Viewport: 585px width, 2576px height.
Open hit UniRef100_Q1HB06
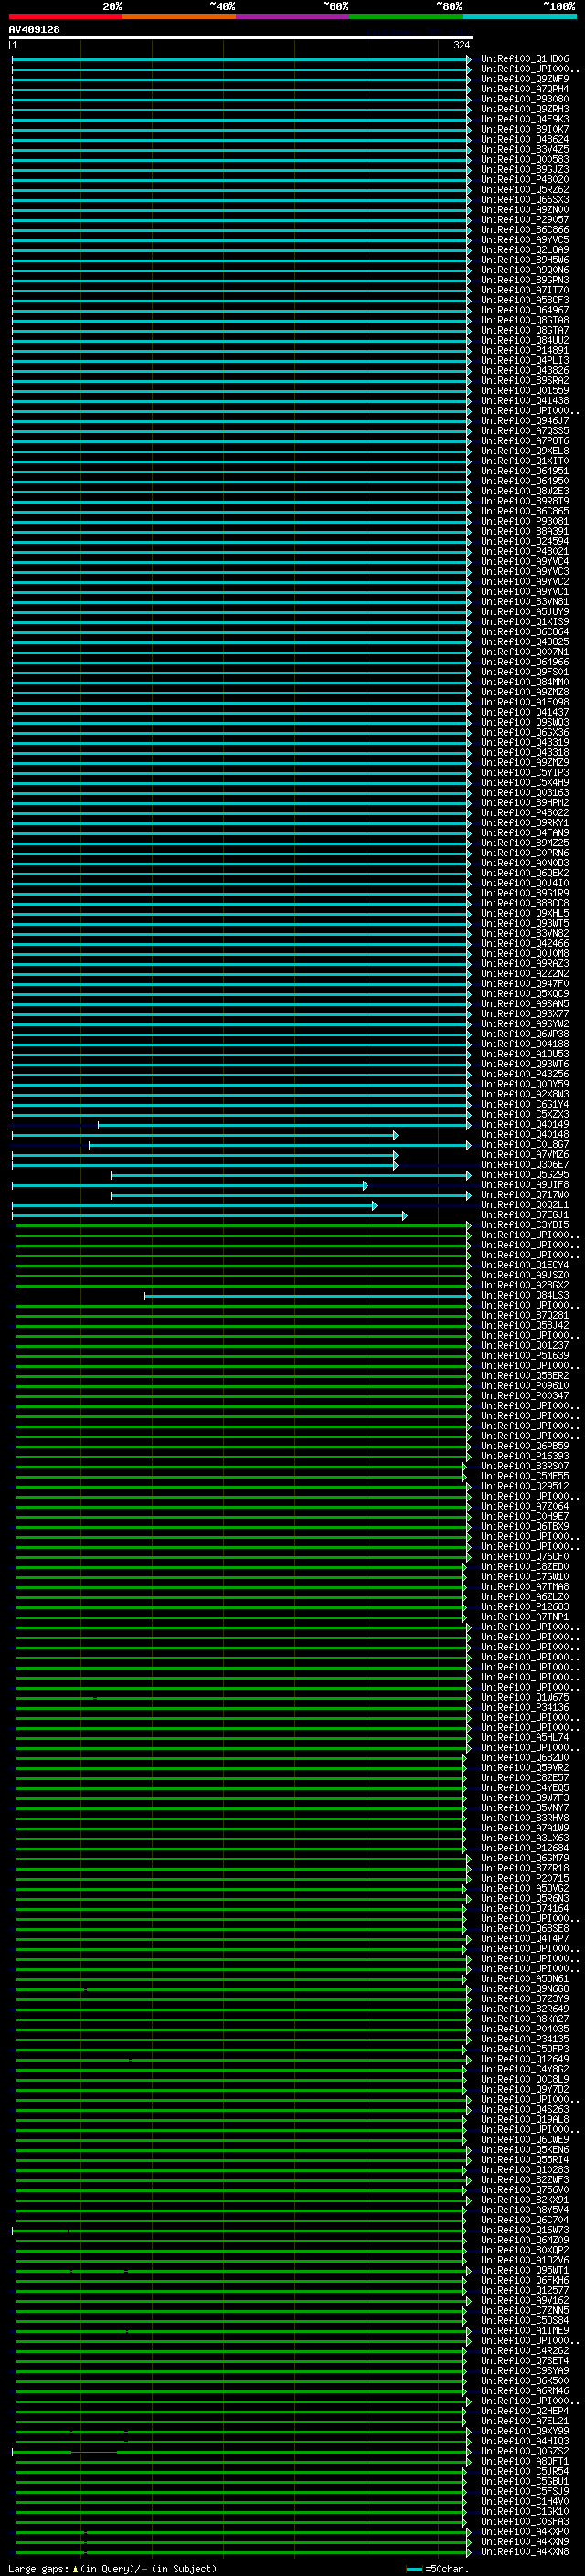pos(525,59)
